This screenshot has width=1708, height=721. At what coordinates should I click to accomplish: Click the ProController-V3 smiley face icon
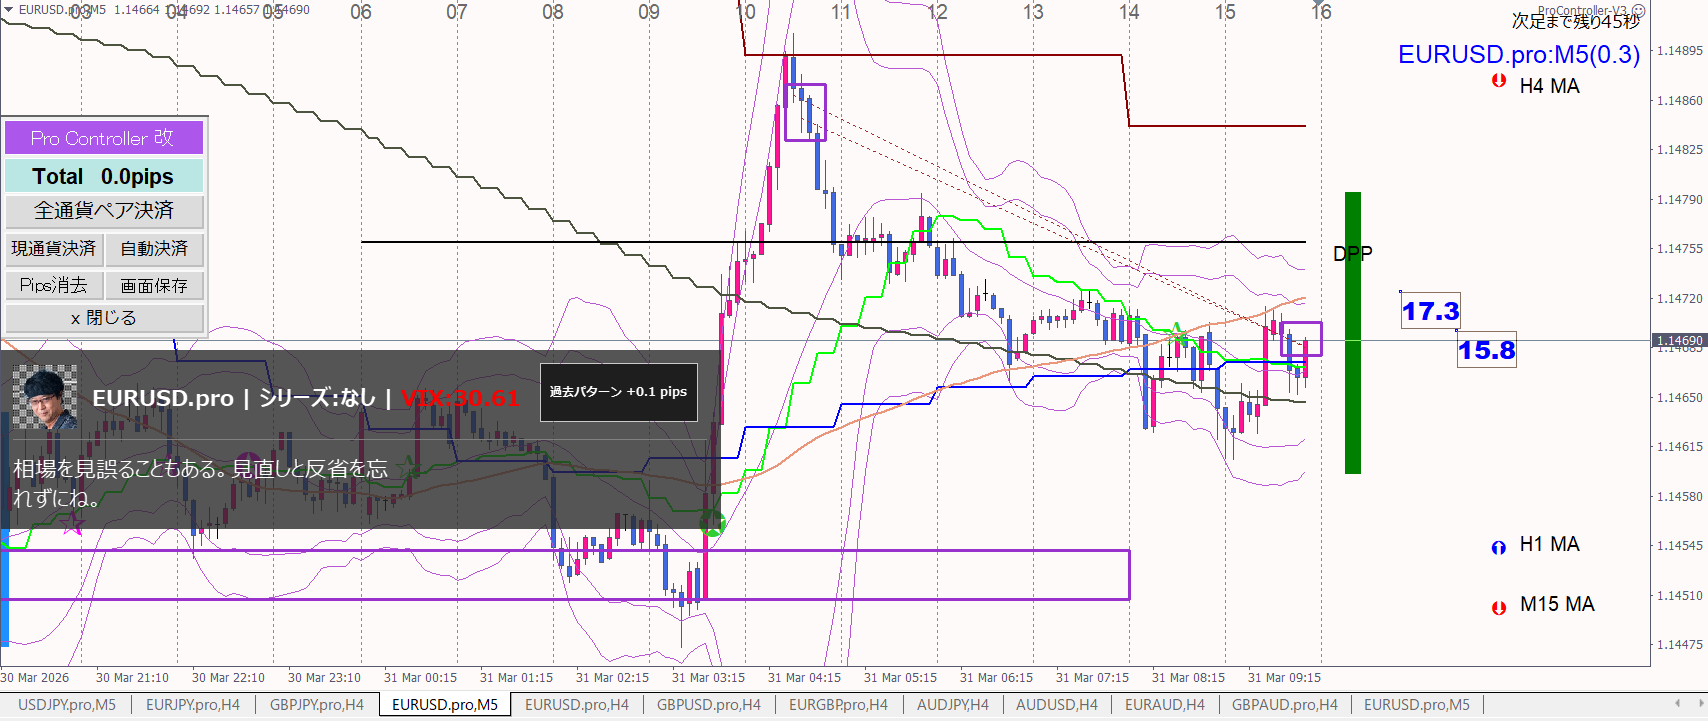click(1638, 11)
